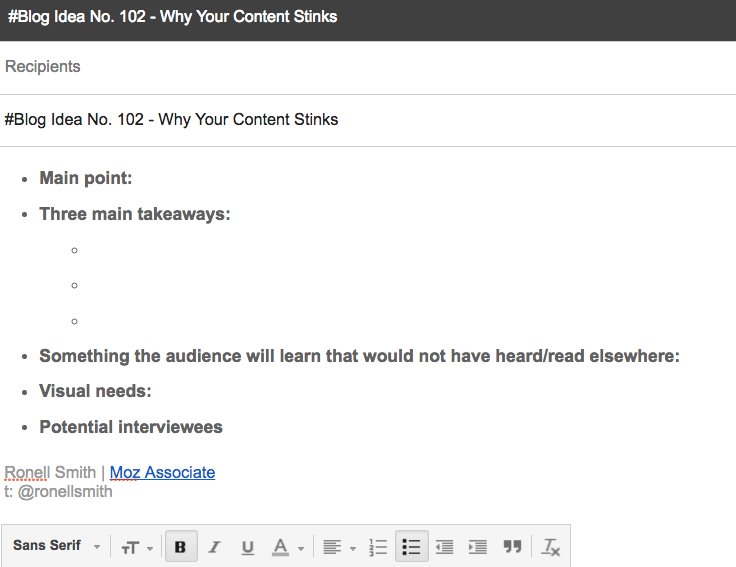Click the compose window title bar

click(368, 18)
